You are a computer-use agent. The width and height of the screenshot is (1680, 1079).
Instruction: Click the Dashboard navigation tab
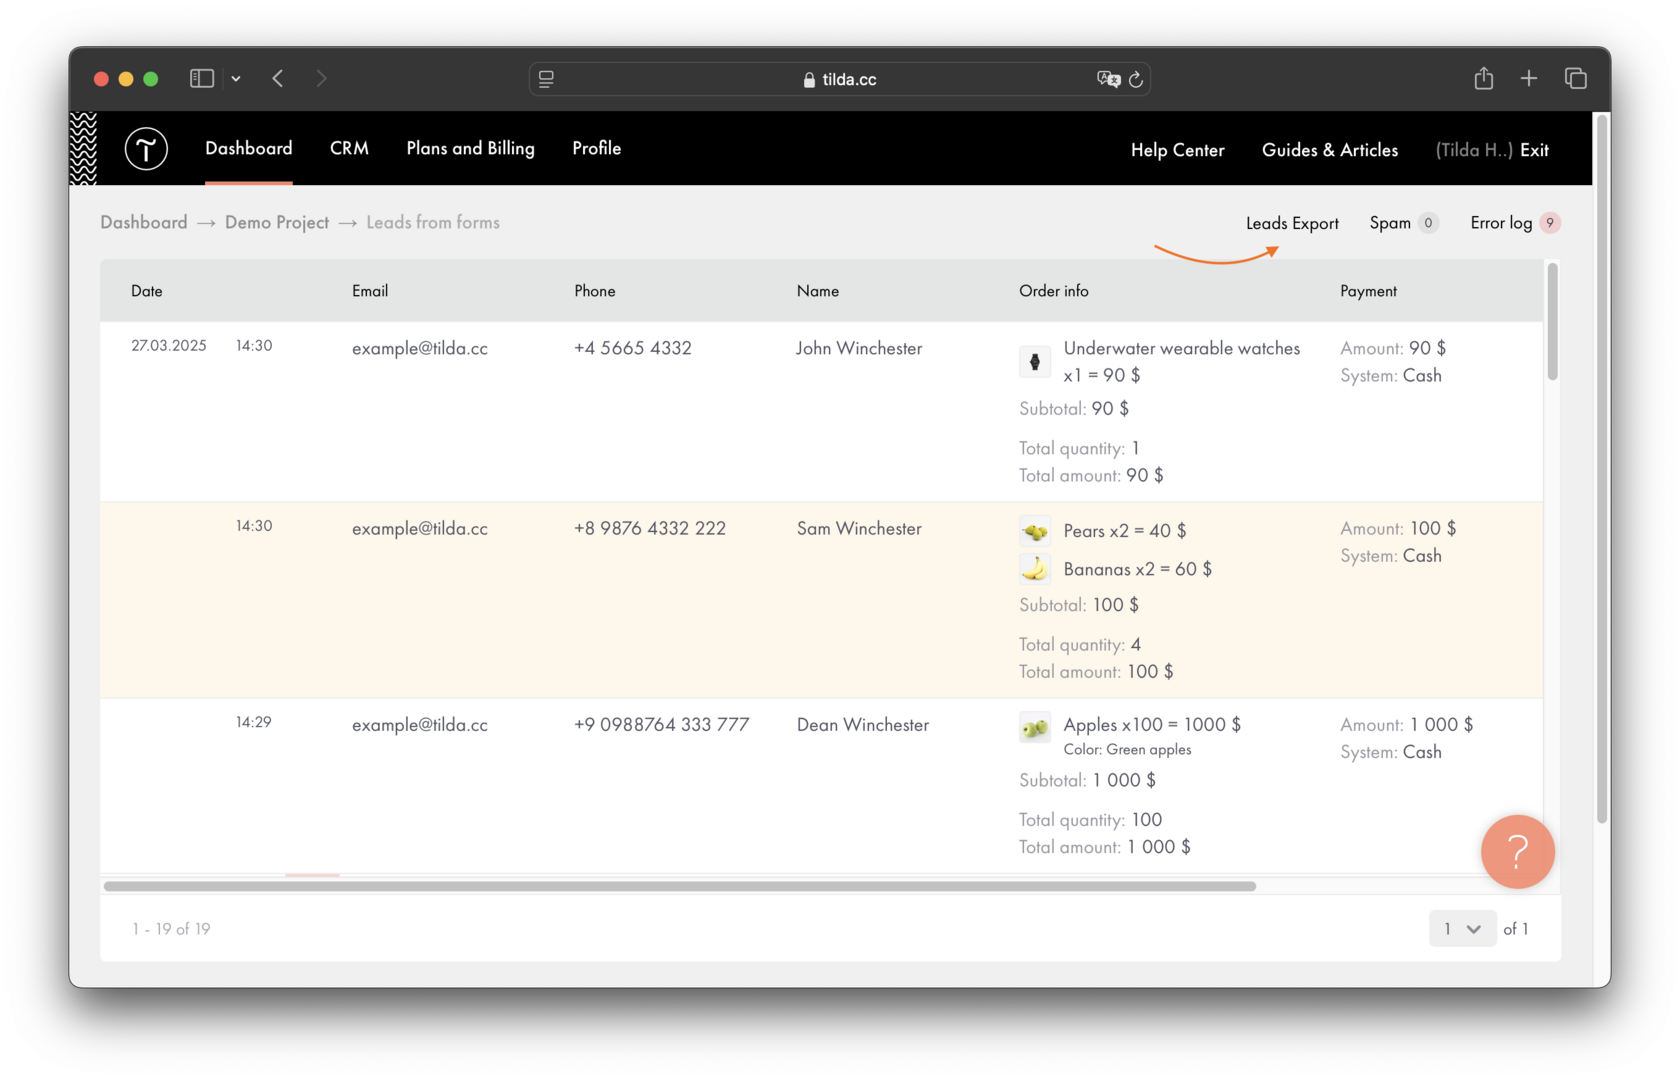pos(248,148)
